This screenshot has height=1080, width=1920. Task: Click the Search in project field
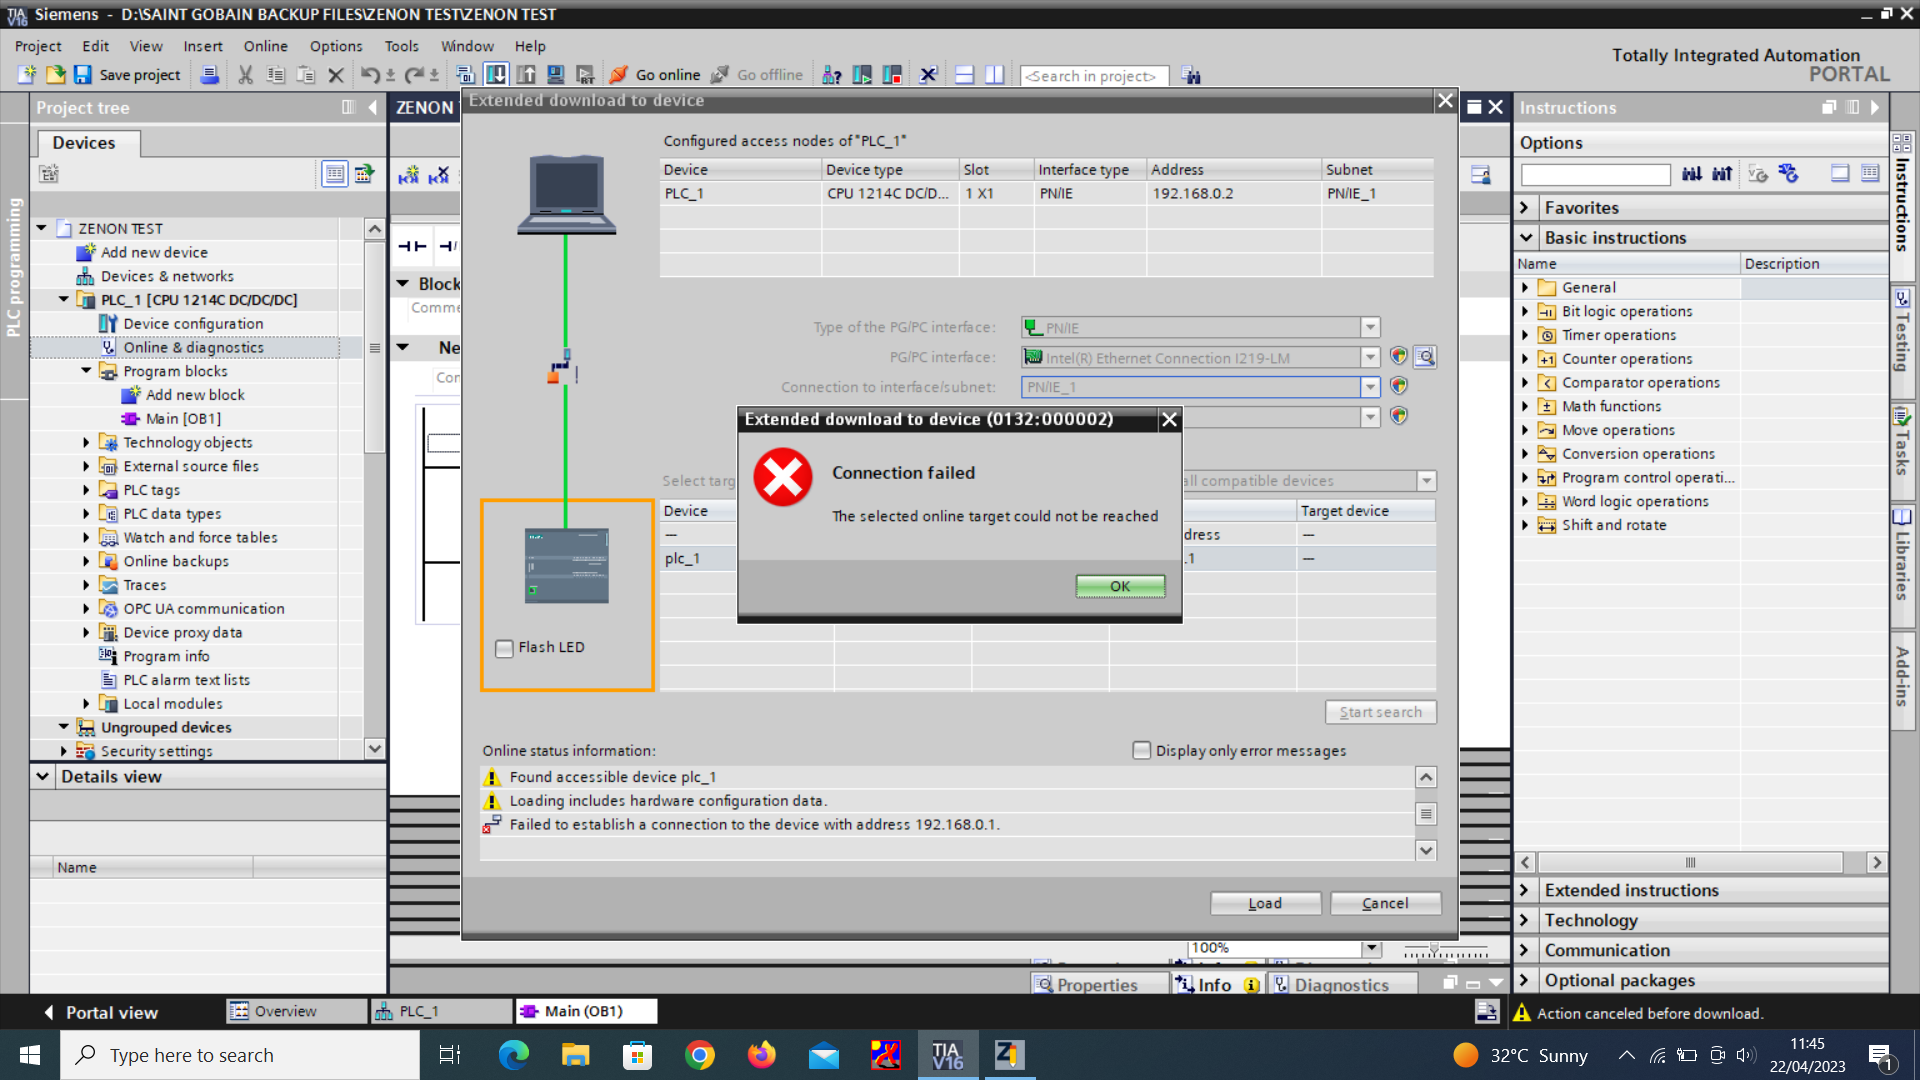[x=1093, y=76]
